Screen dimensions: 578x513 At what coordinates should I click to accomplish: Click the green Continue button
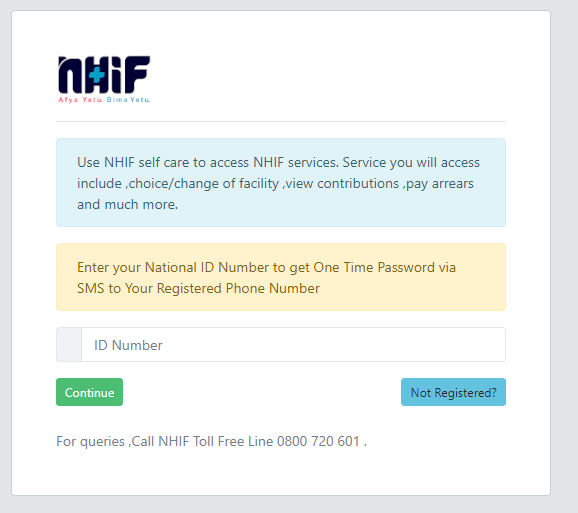pos(90,392)
